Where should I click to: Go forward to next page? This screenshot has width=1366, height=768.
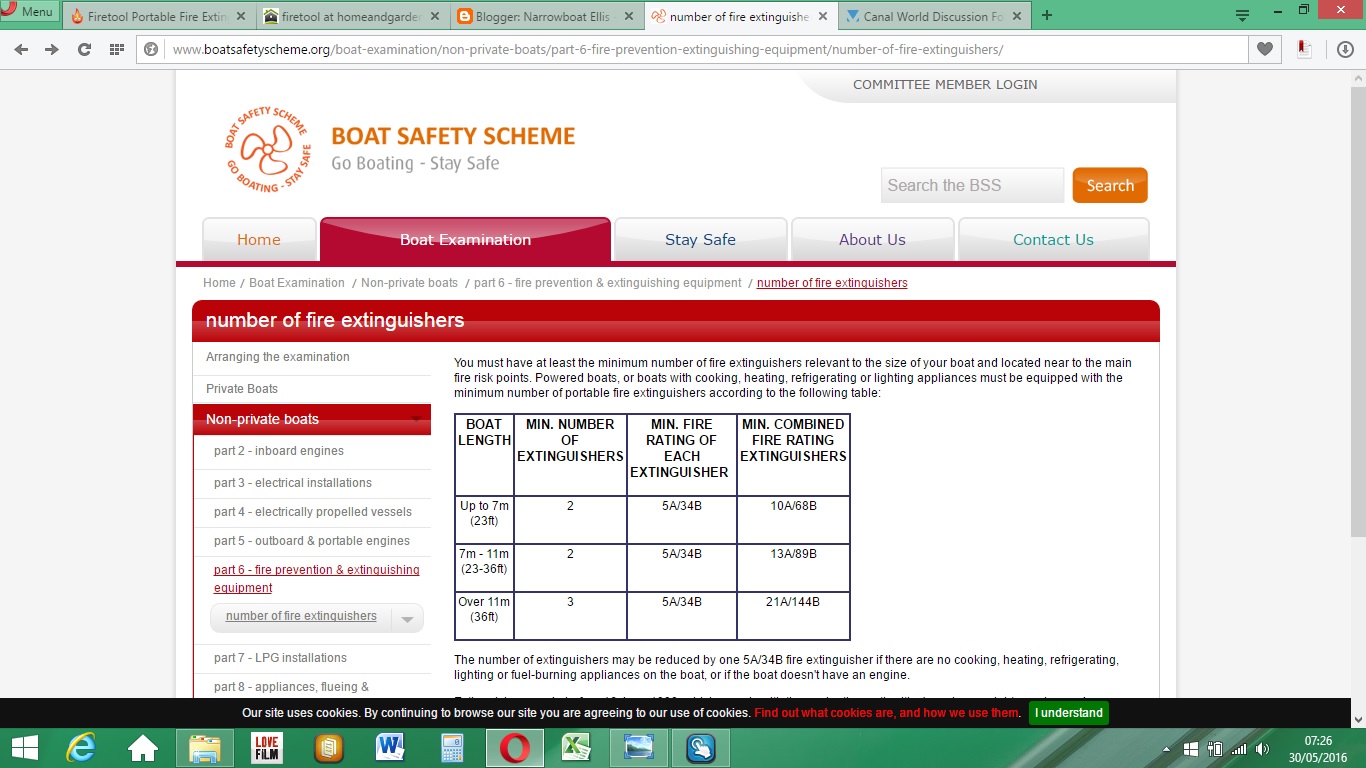pyautogui.click(x=52, y=50)
